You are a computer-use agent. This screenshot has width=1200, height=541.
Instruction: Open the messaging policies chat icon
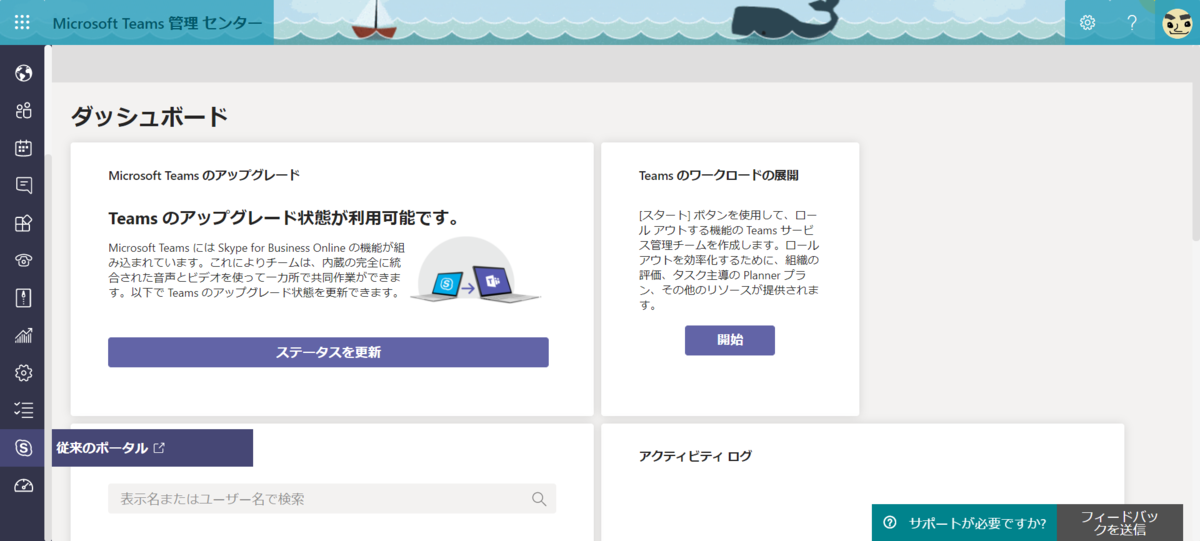pos(24,185)
